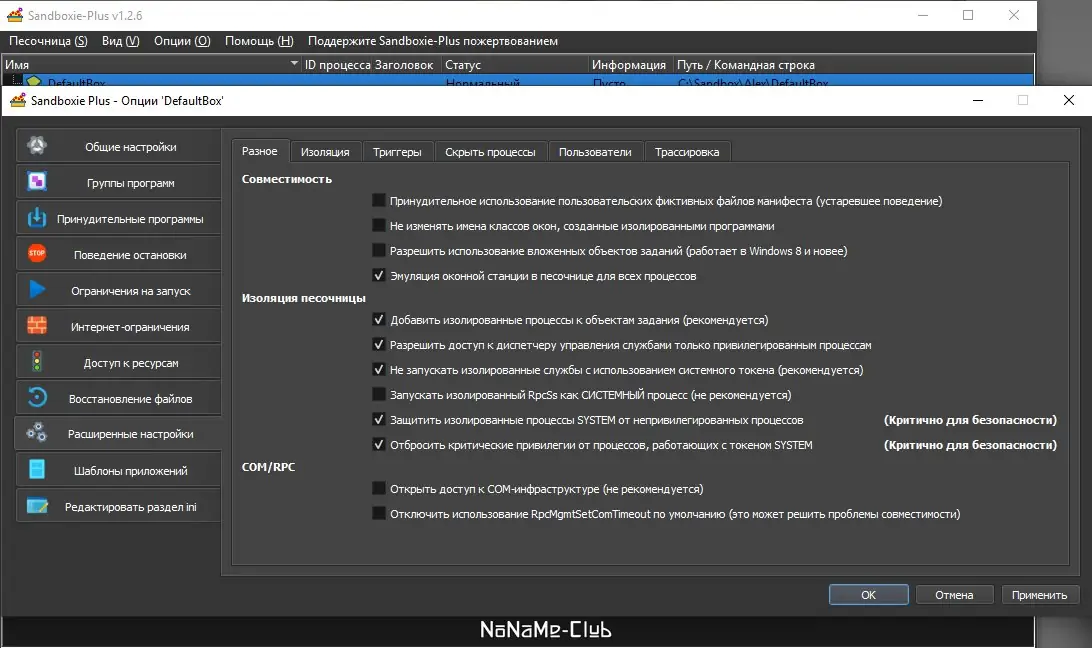Uncheck 'Добавить изолированные процессы к объектам задания'

(x=379, y=320)
